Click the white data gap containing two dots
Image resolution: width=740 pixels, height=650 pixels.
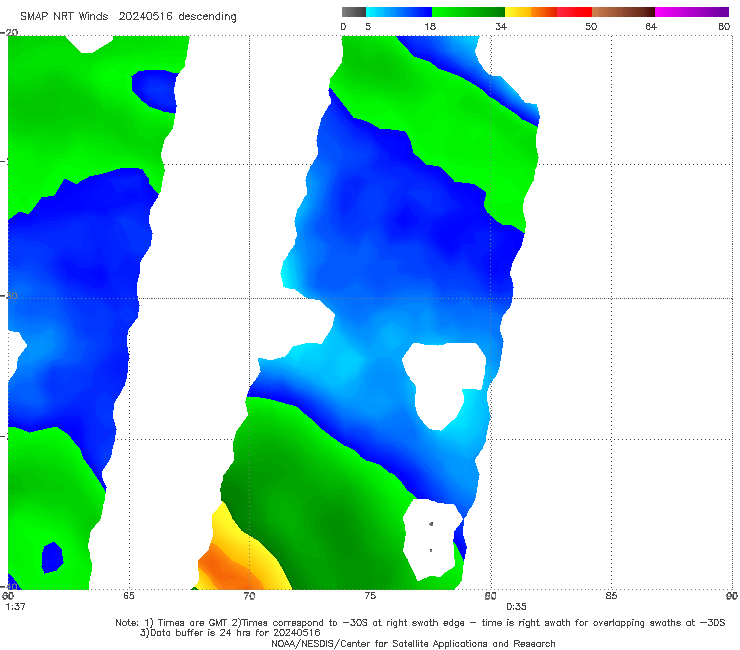(432, 538)
